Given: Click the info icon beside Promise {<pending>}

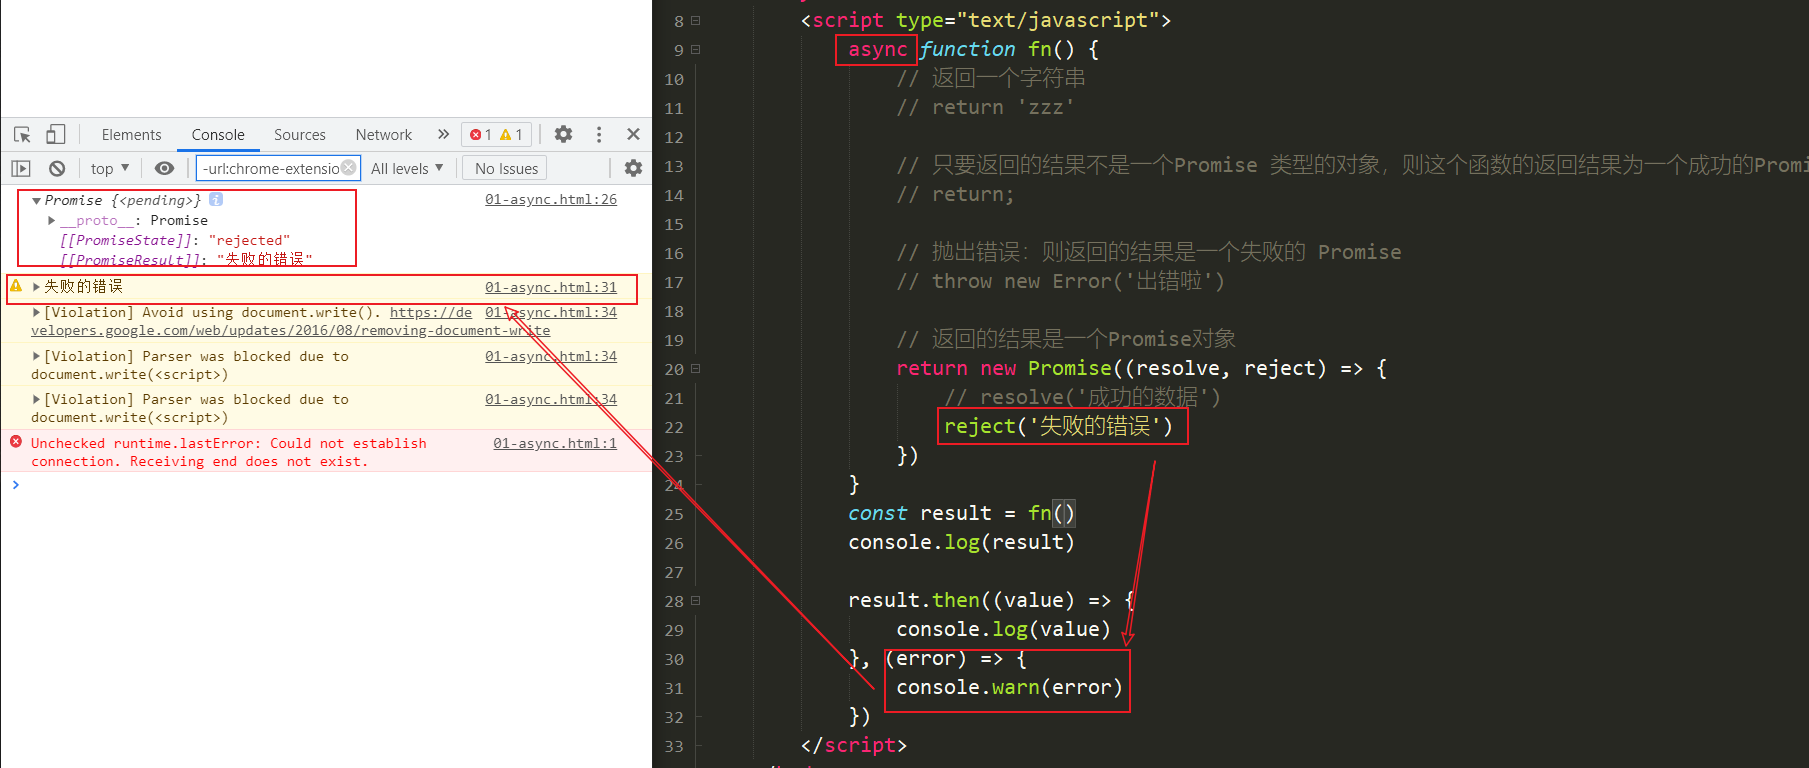Looking at the screenshot, I should point(216,199).
